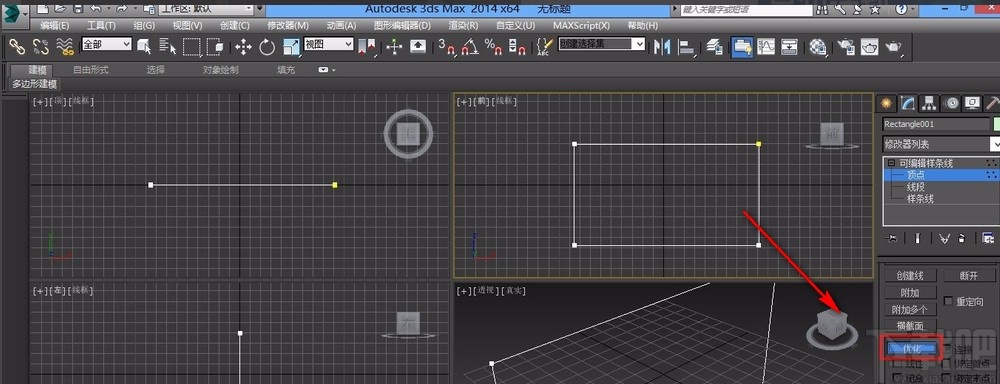Image resolution: width=1000 pixels, height=384 pixels.
Task: Click the object color swatch beside Rectangle001
Action: [996, 124]
